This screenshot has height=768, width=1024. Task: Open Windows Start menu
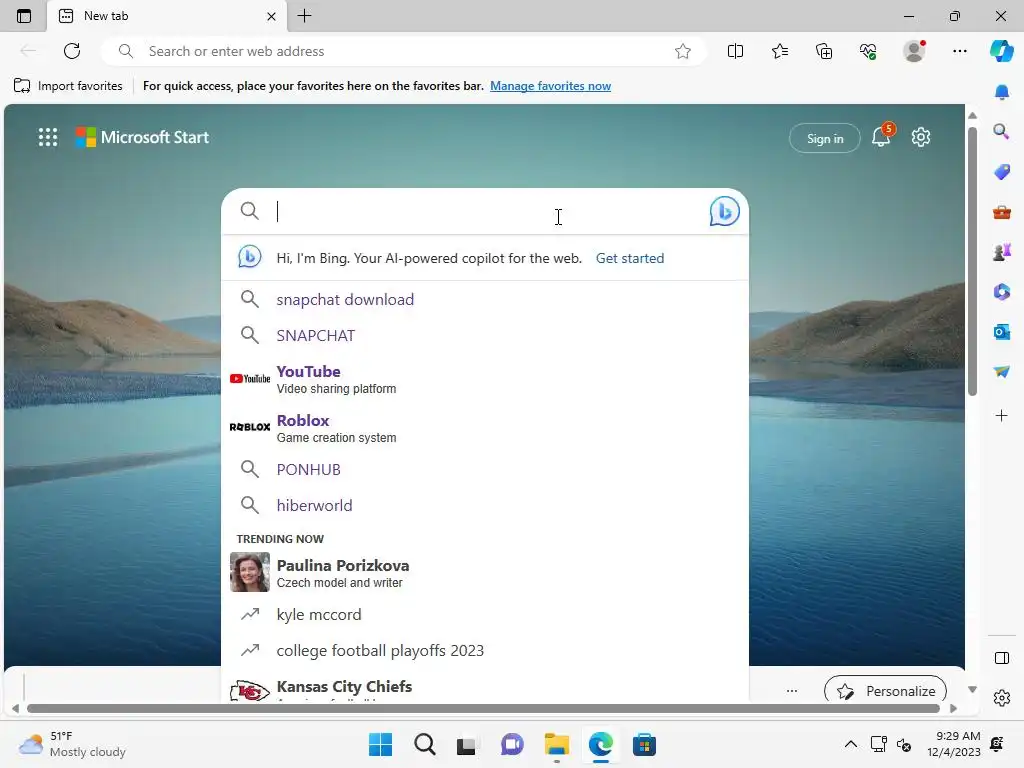(x=380, y=744)
